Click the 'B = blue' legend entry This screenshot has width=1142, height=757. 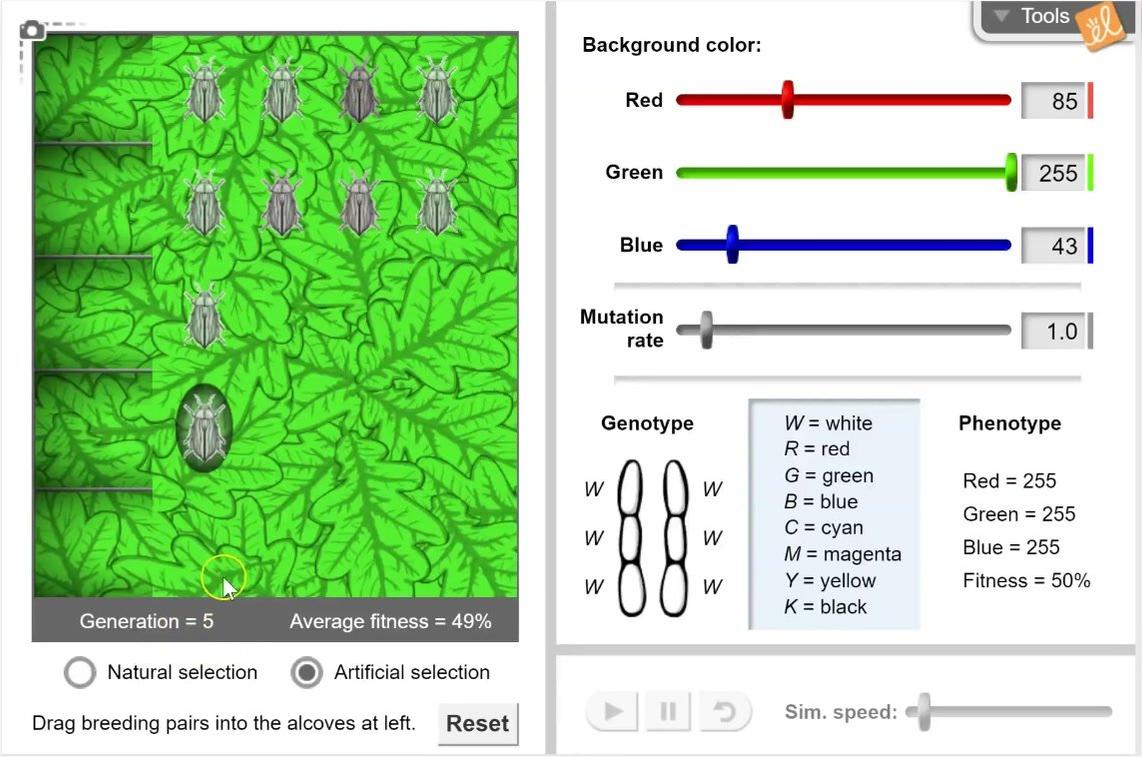(x=821, y=501)
